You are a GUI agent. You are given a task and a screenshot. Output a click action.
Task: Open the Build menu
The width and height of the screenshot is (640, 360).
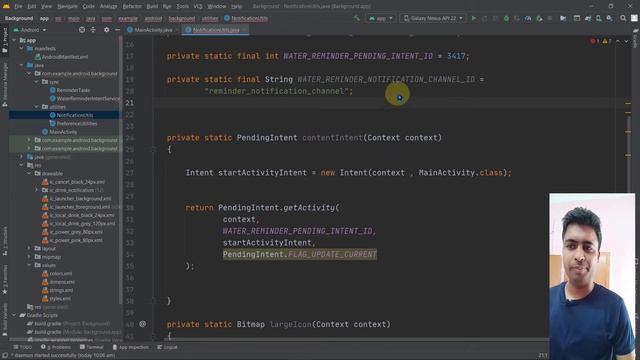(152, 6)
